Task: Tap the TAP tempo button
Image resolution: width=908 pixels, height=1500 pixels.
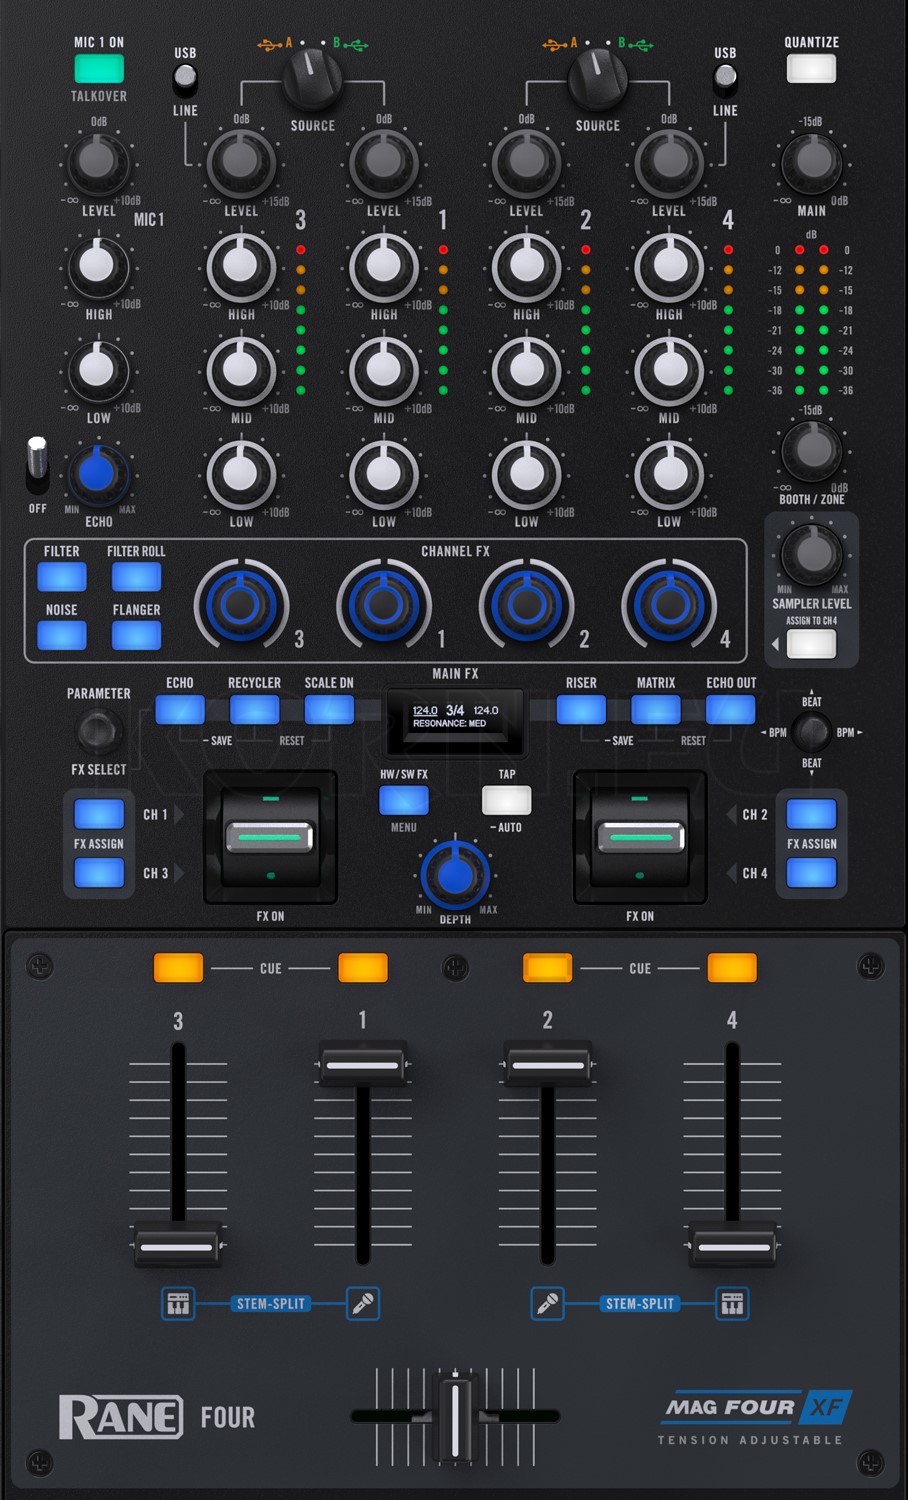Action: click(x=506, y=799)
